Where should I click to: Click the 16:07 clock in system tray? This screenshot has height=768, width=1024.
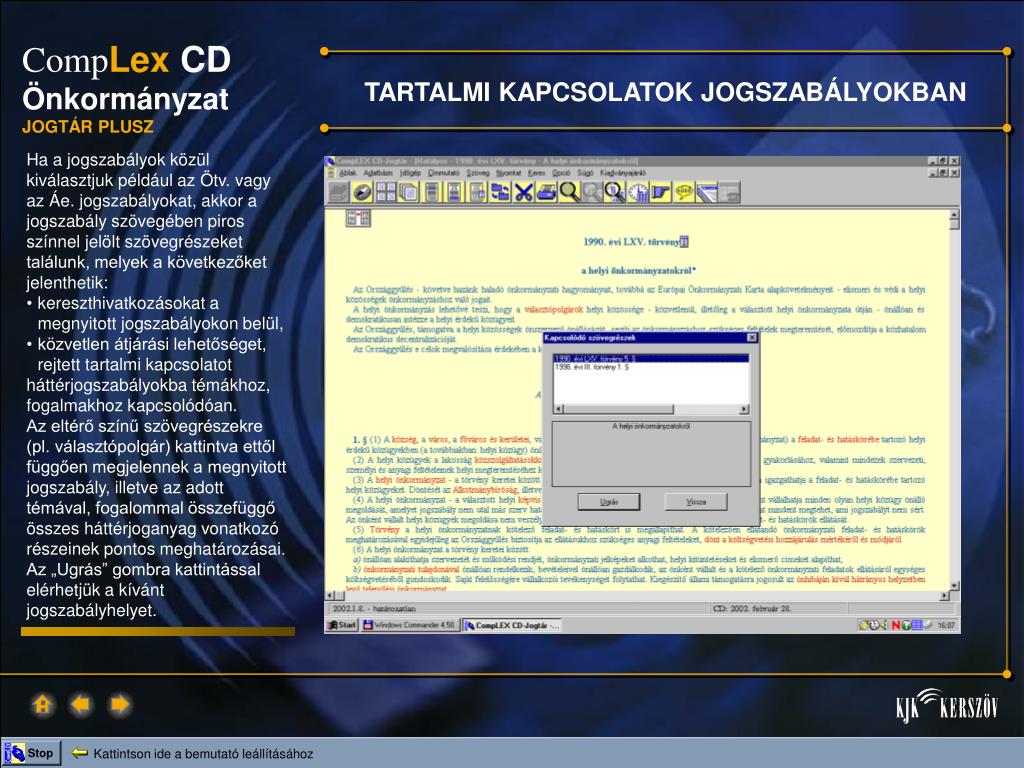click(x=946, y=626)
